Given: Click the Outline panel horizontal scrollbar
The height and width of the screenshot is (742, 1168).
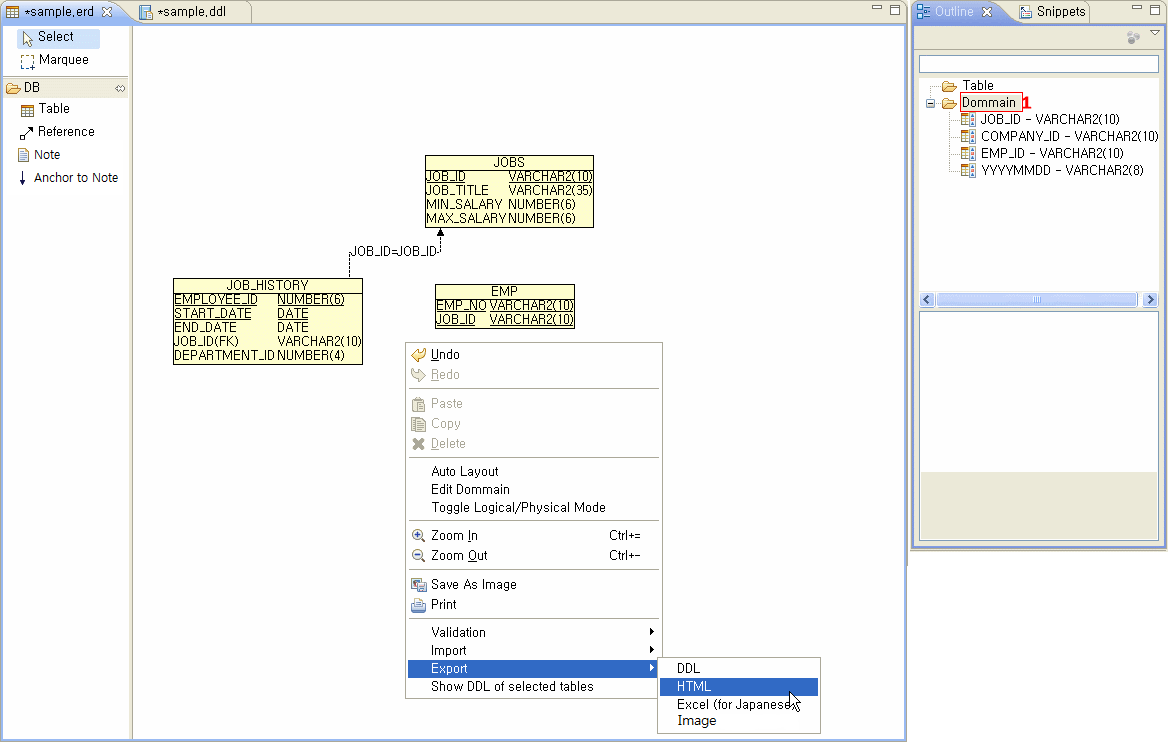Looking at the screenshot, I should click(1037, 299).
